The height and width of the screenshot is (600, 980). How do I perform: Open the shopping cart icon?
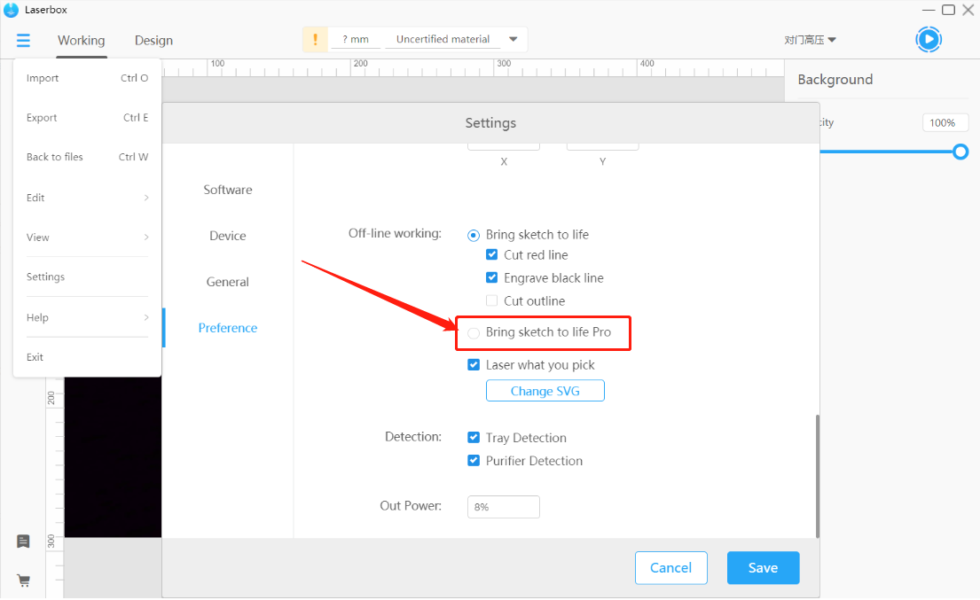click(x=24, y=581)
